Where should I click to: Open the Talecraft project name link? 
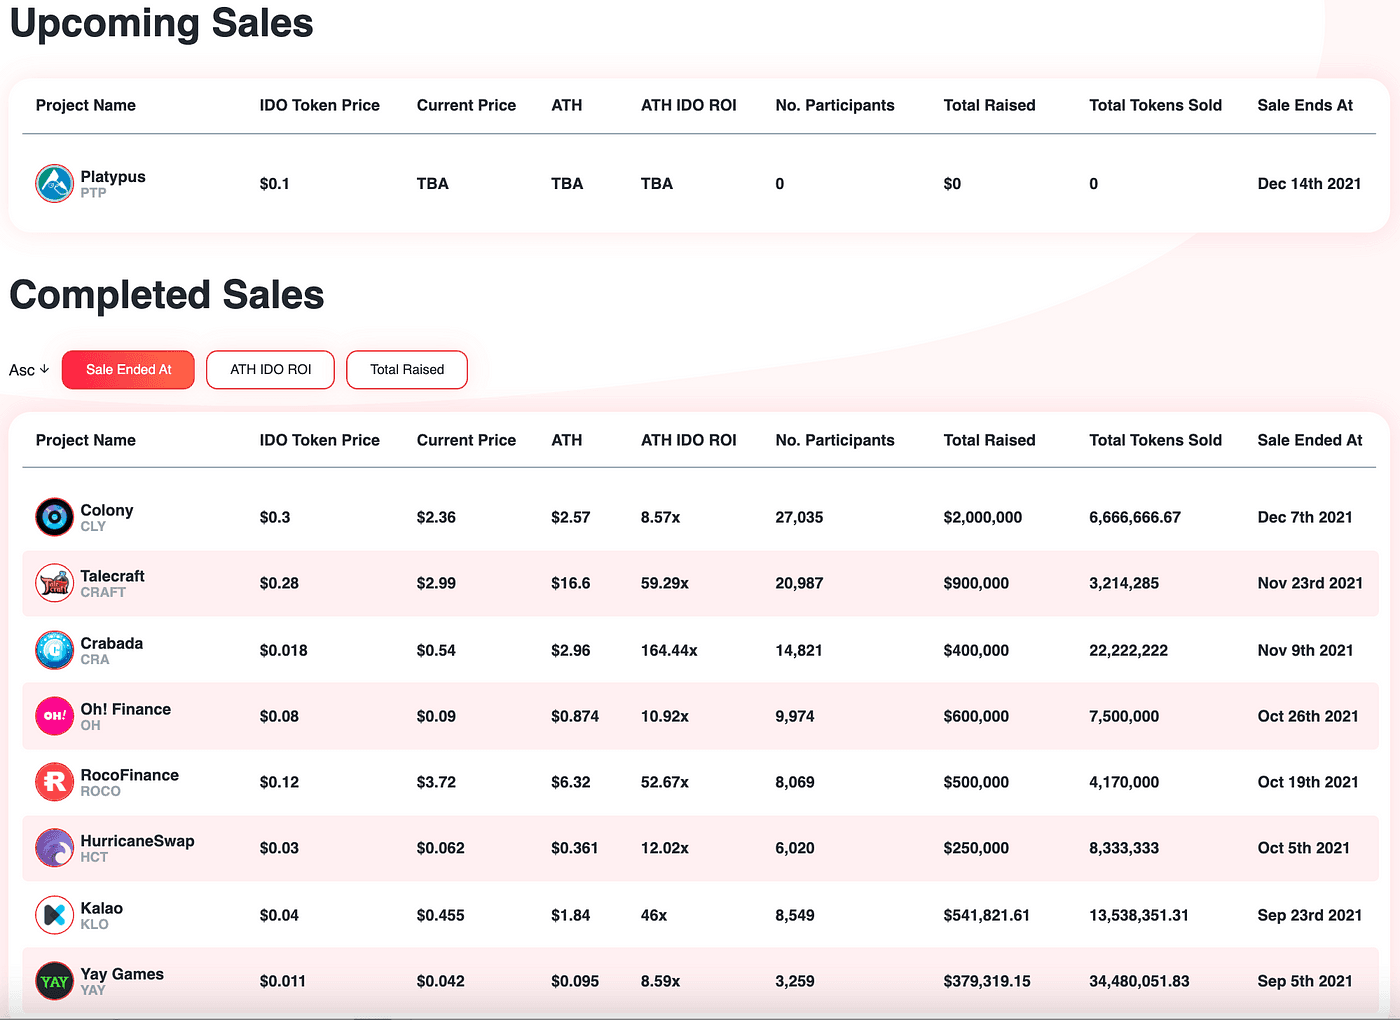(x=113, y=576)
